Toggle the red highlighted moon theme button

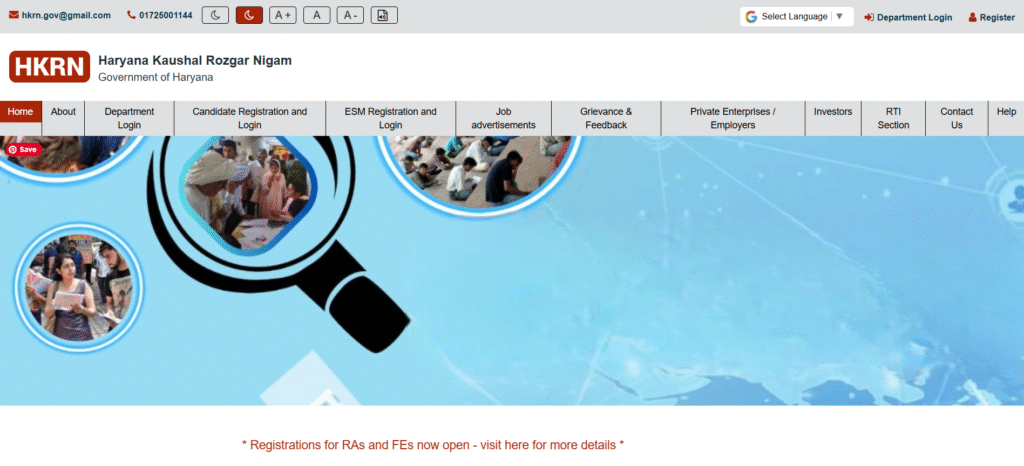[249, 15]
